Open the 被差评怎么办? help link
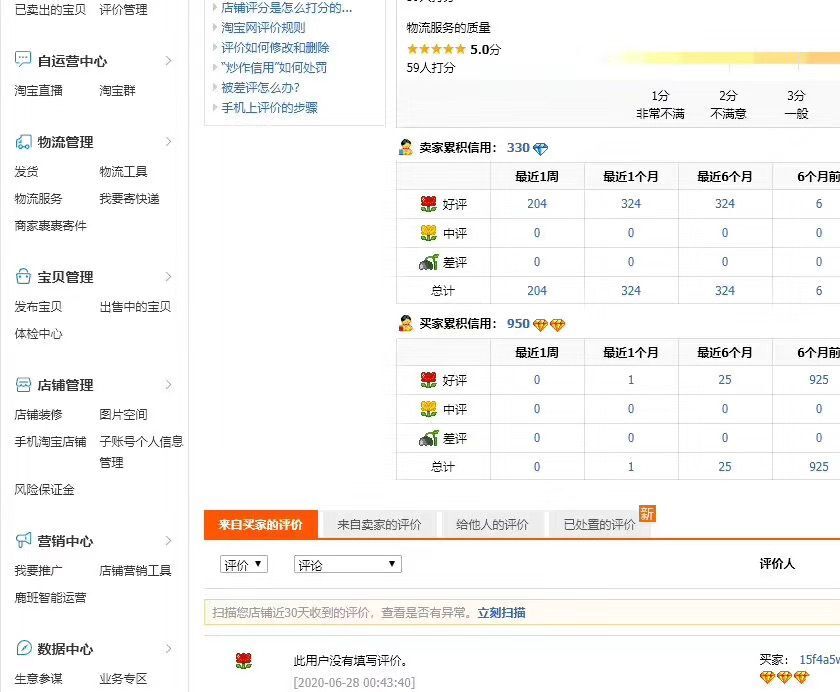Screen dimensions: 840x692 click(260, 87)
